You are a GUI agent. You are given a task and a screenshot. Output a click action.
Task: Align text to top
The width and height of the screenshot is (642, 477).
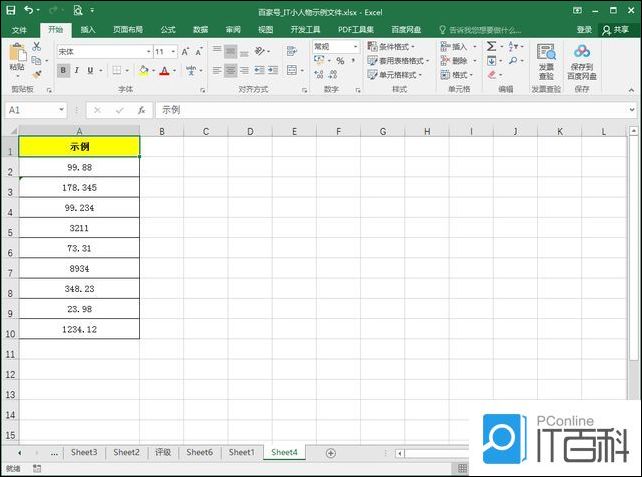pos(217,50)
